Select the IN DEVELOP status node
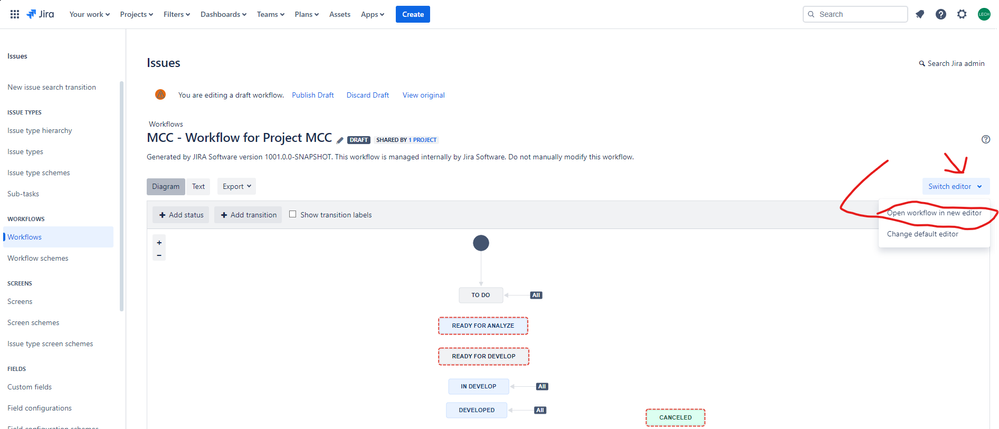999x429 pixels. point(478,386)
